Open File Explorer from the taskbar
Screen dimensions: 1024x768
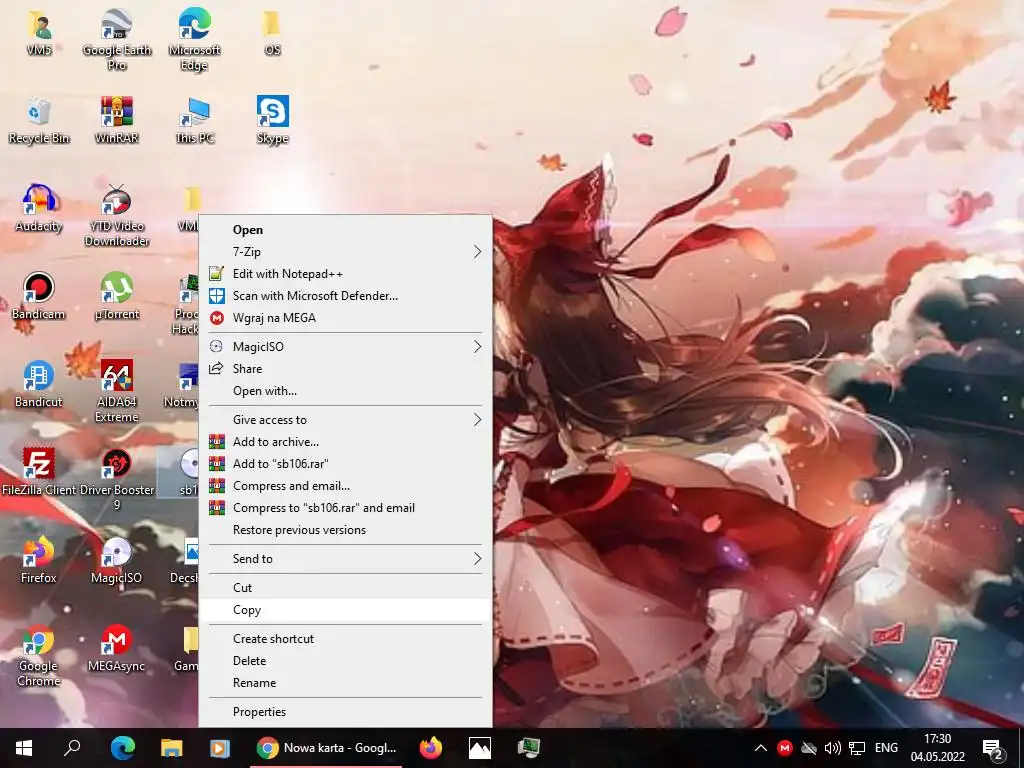[x=171, y=748]
